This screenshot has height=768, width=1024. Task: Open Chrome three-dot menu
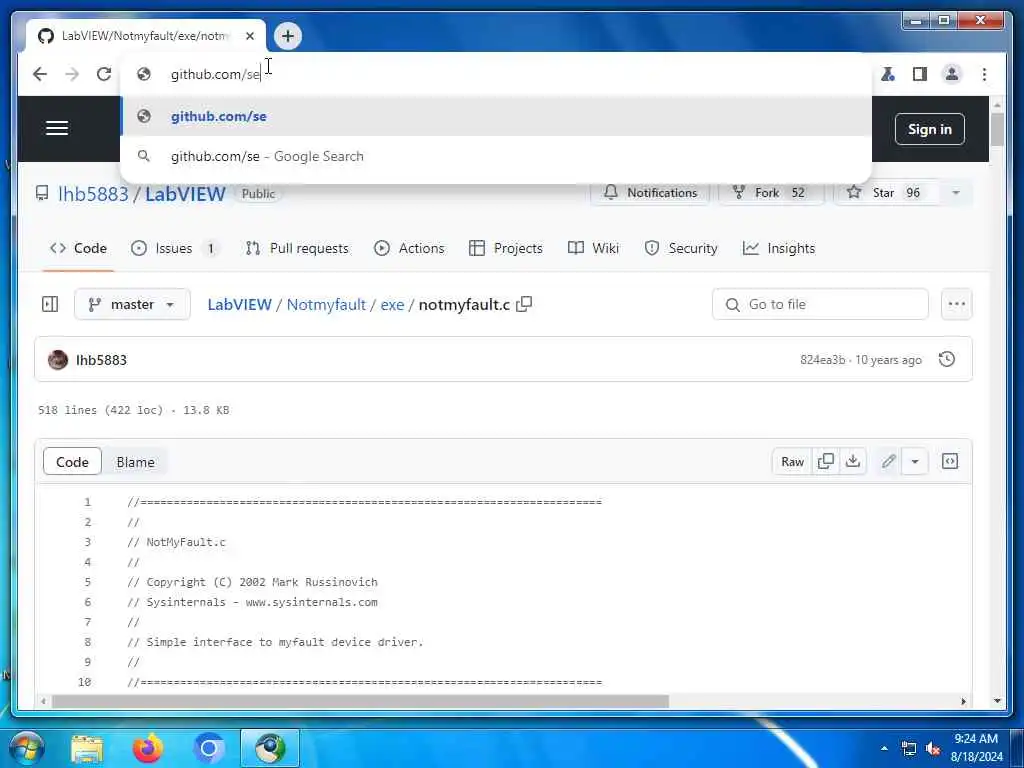coord(984,74)
